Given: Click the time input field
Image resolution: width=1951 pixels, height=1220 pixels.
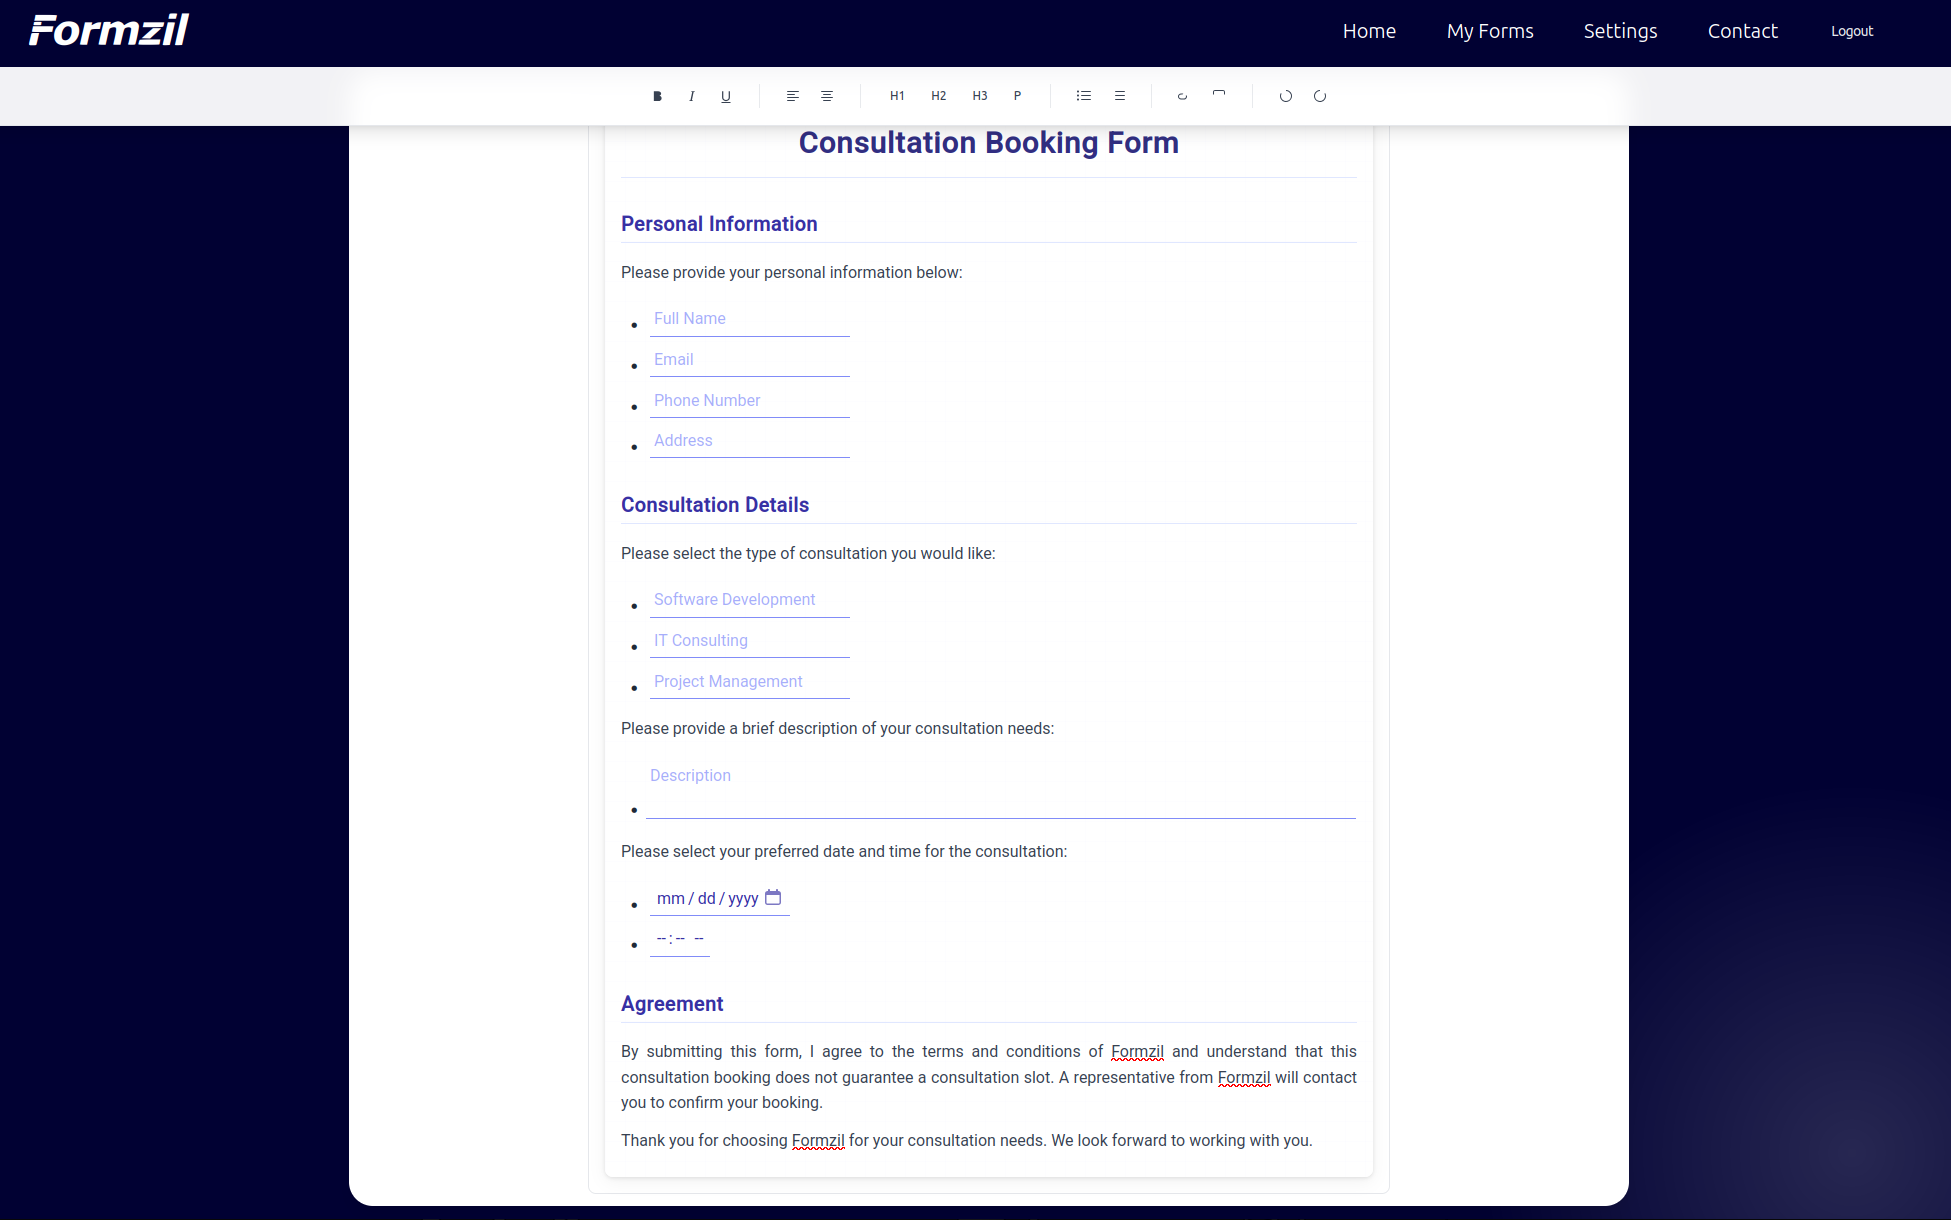Looking at the screenshot, I should 680,939.
